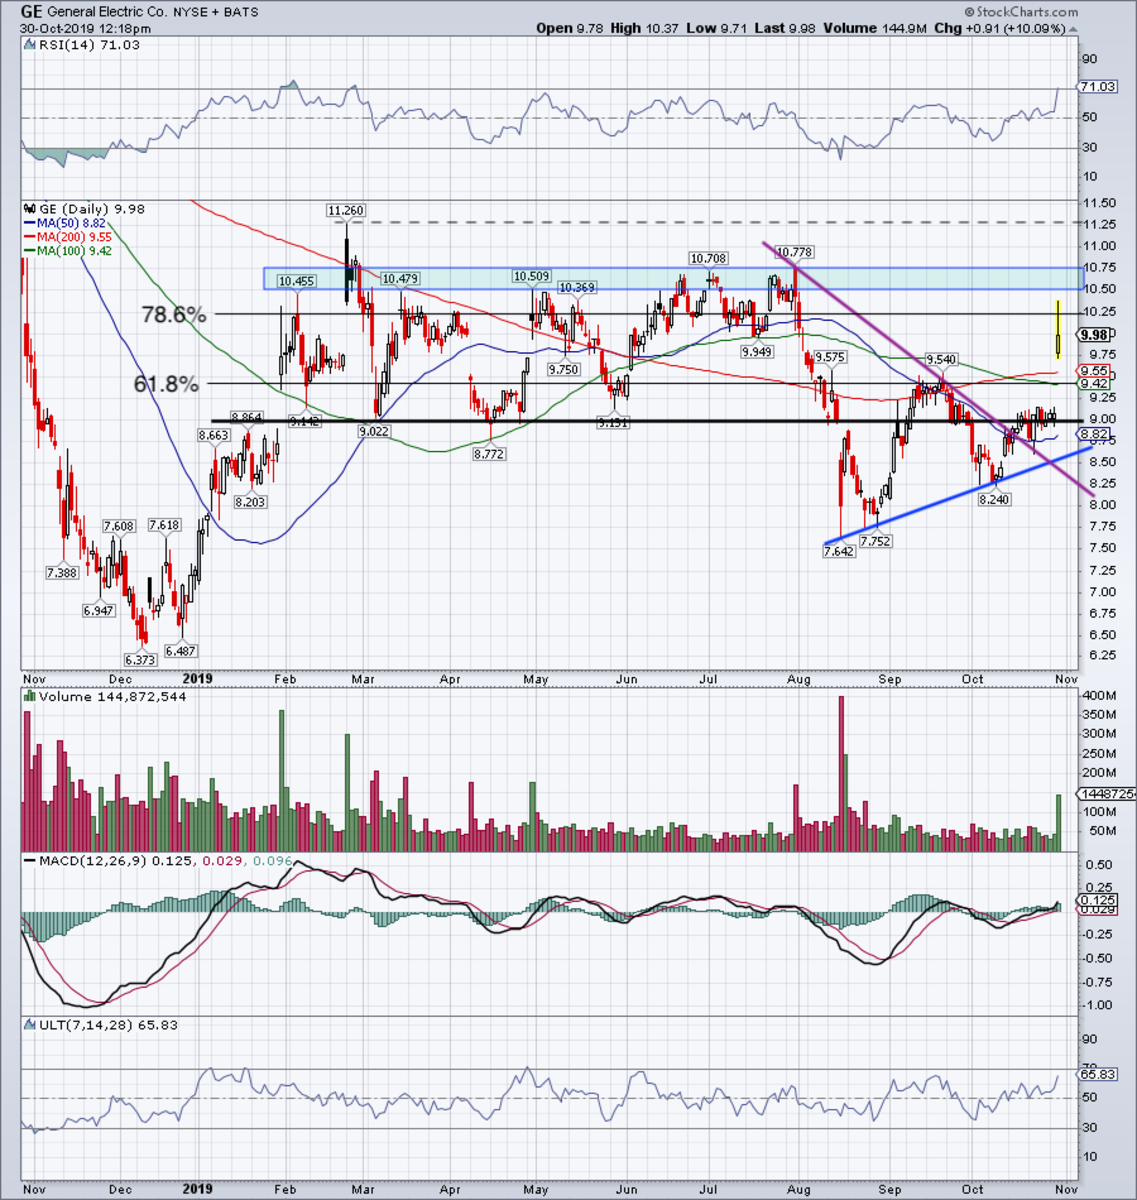Click the 8.663 price annotation
Screen dimensions: 1137x1200
point(214,435)
